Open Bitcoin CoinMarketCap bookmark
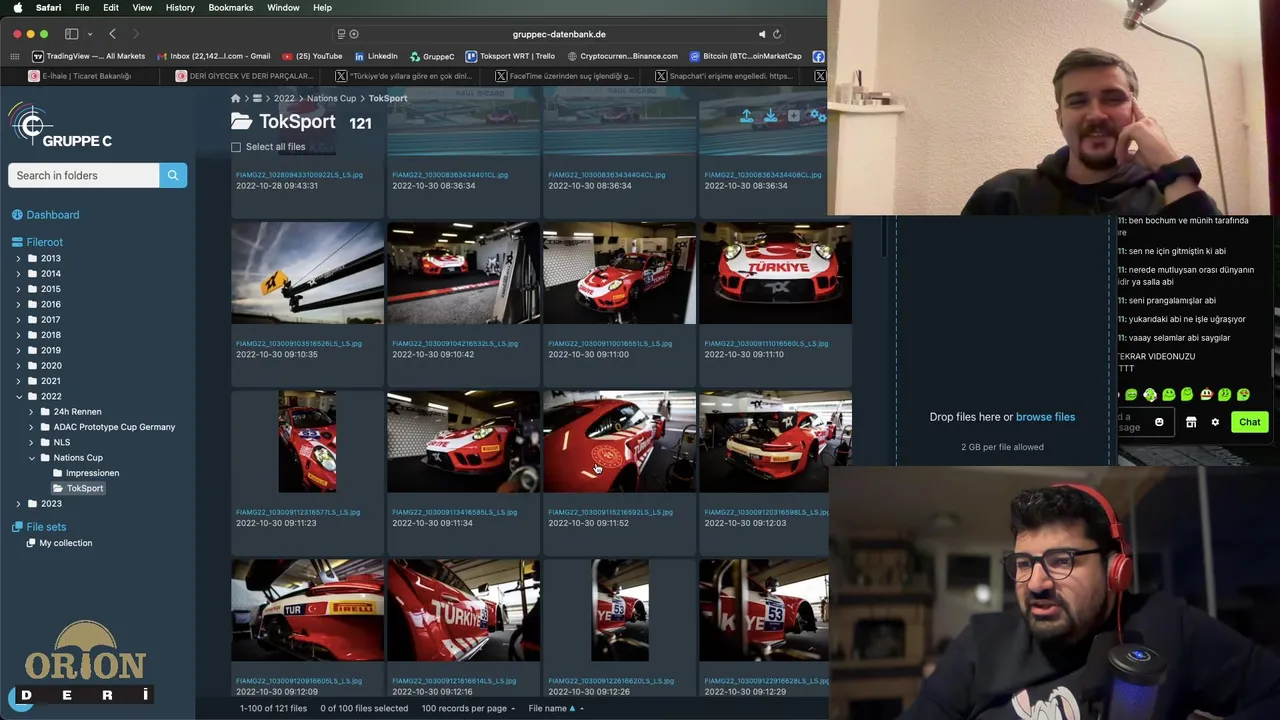The image size is (1280, 720). 745,56
